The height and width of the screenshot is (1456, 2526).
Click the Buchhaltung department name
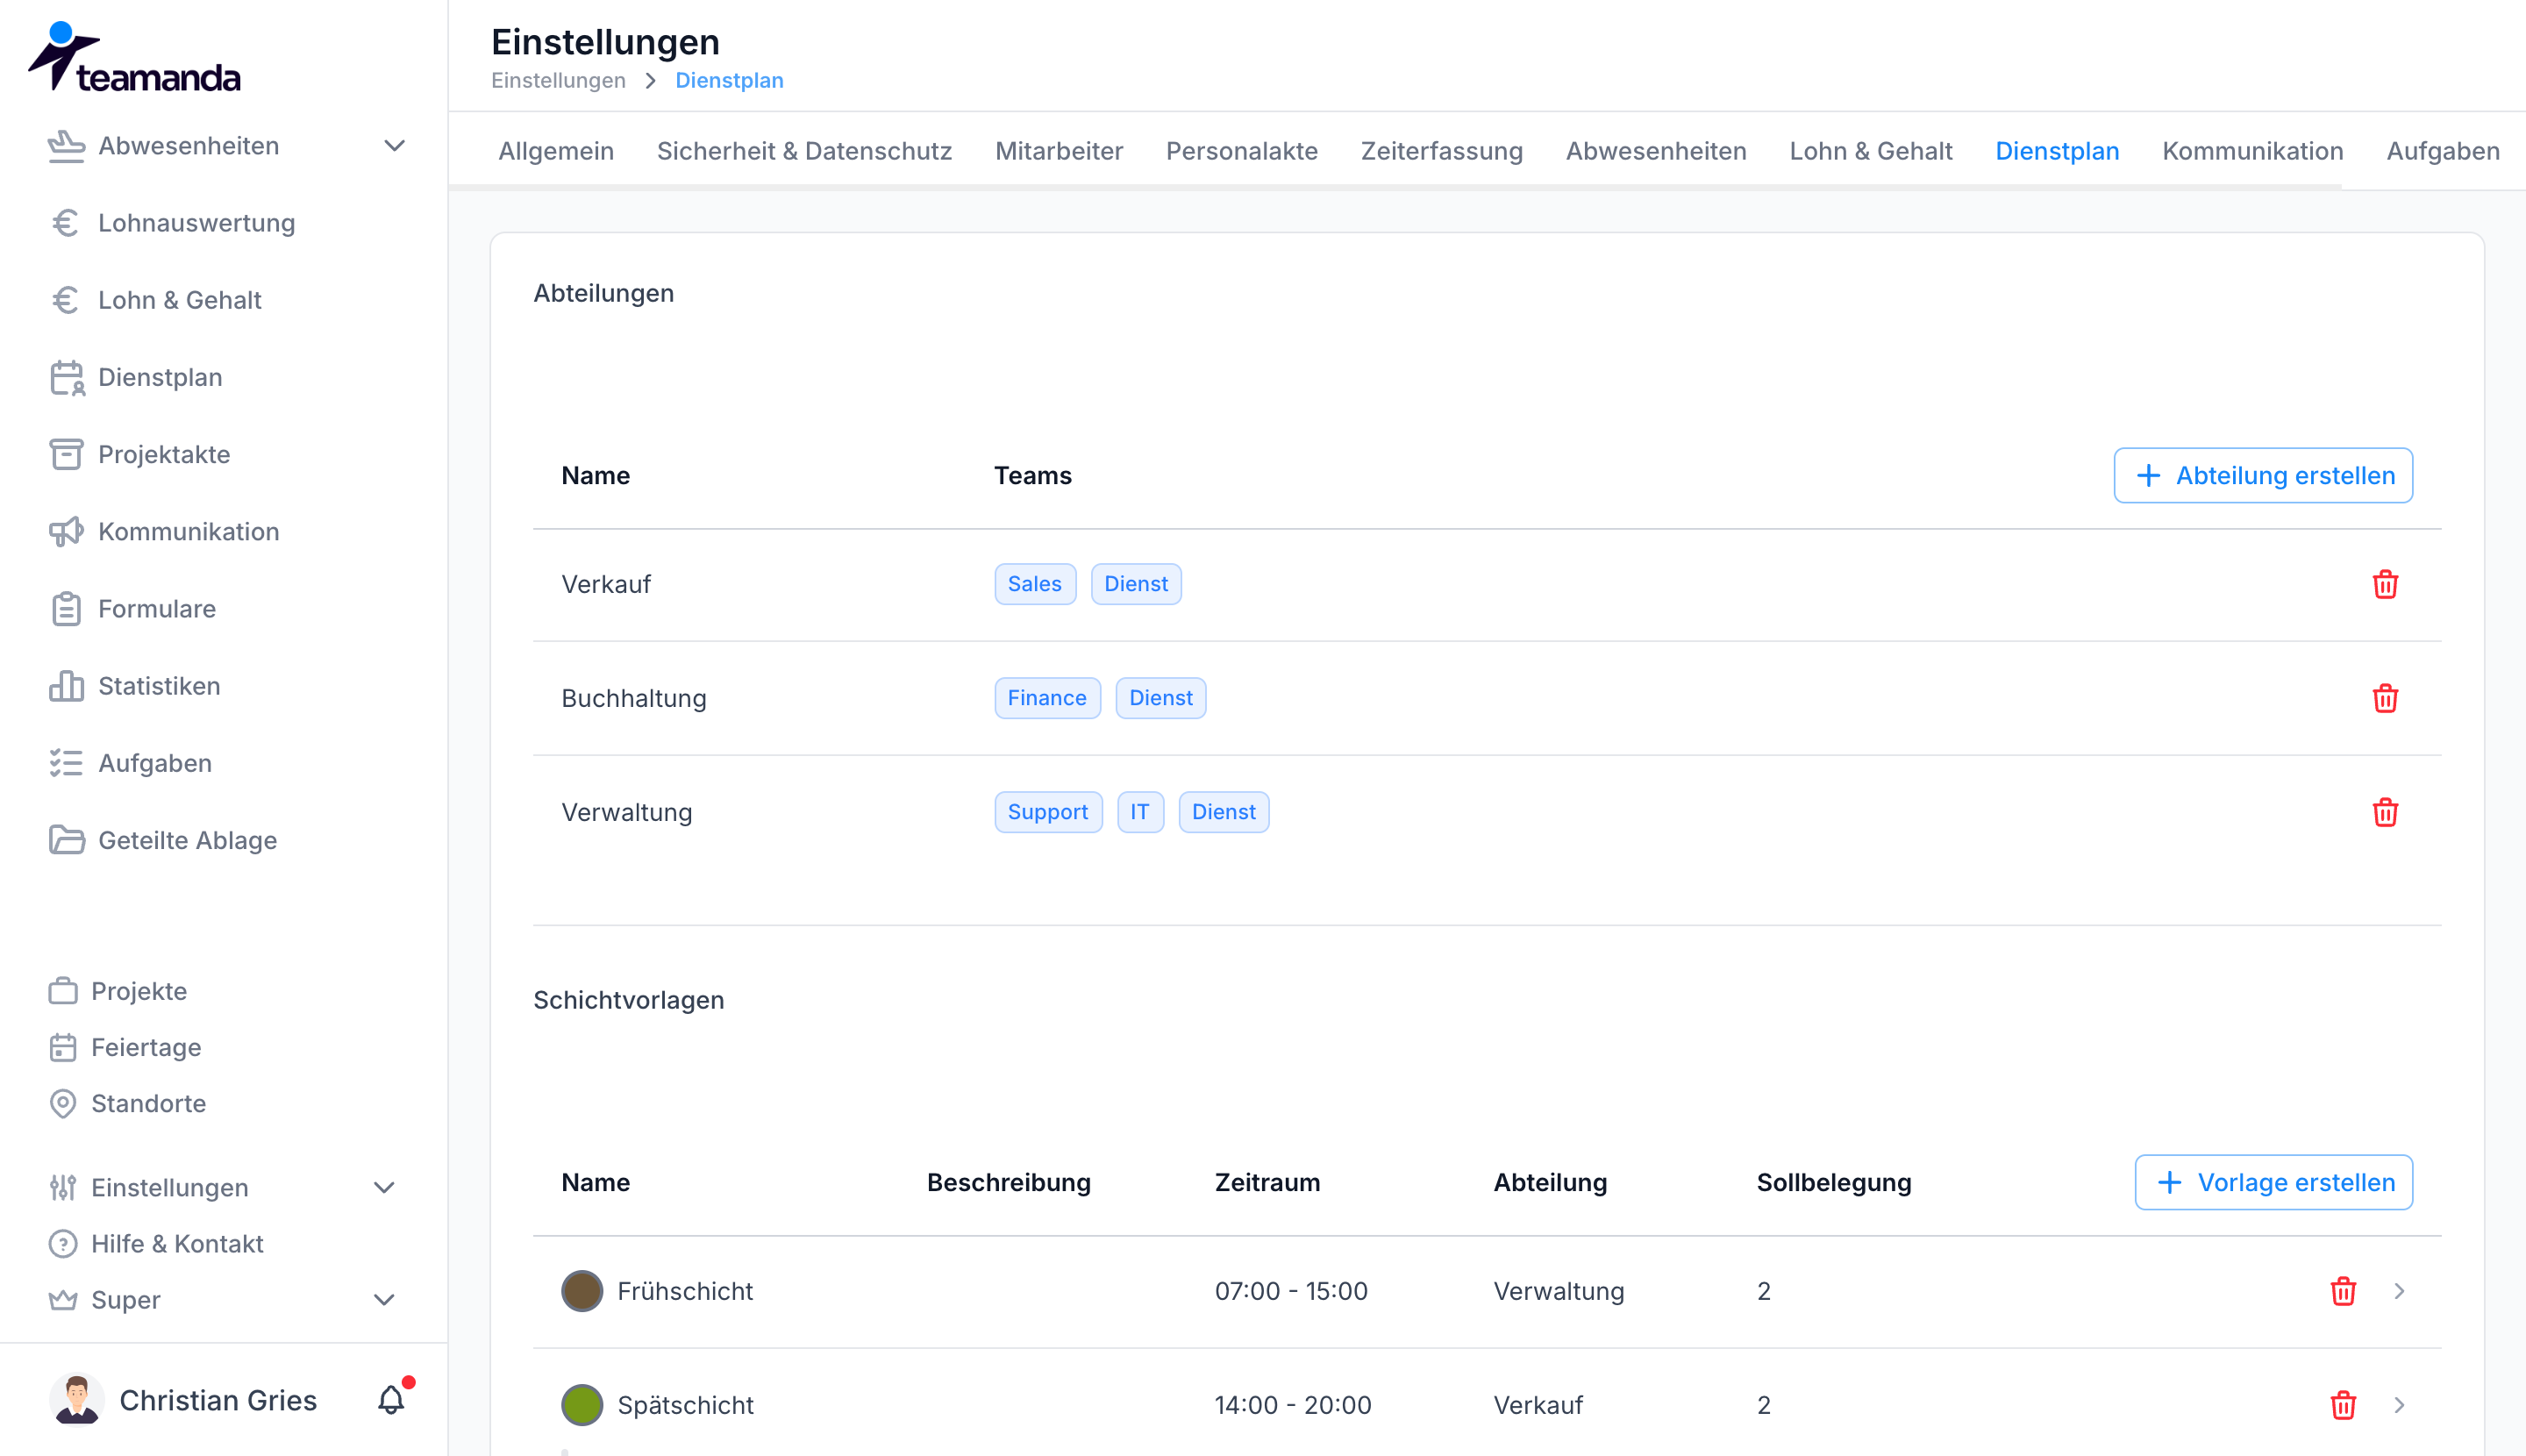click(x=634, y=698)
